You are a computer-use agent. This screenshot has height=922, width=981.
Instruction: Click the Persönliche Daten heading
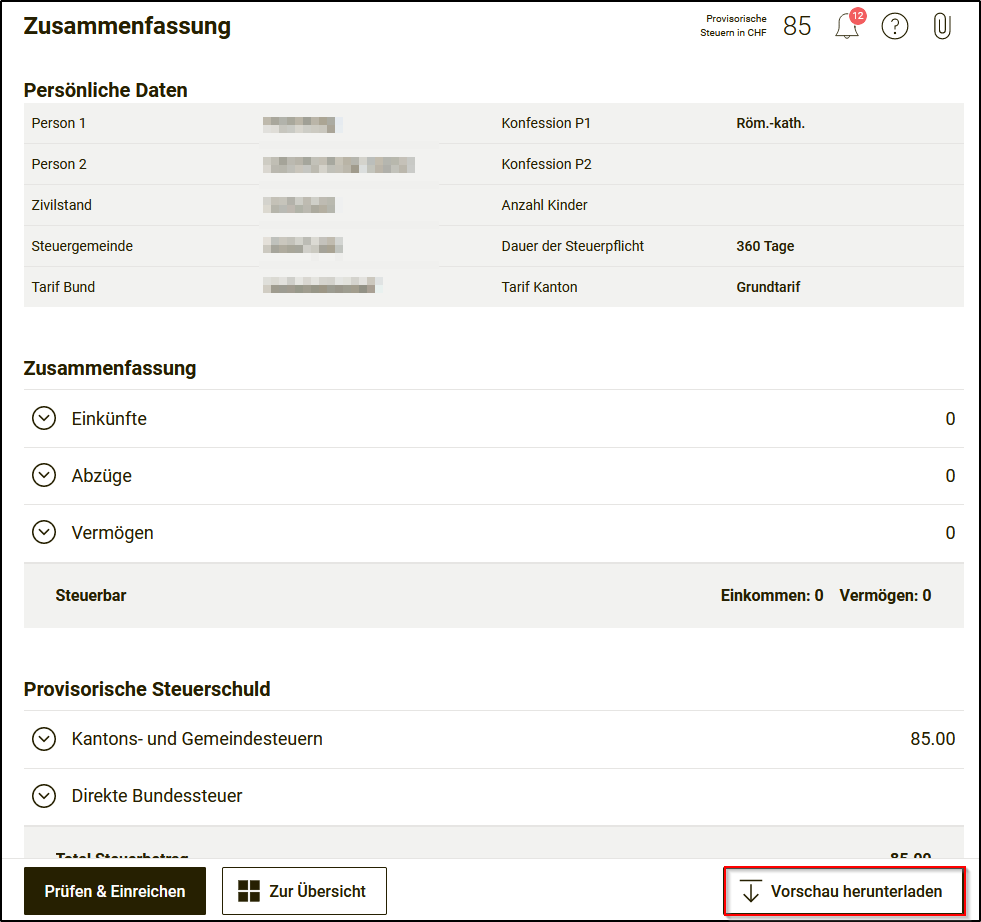point(106,90)
